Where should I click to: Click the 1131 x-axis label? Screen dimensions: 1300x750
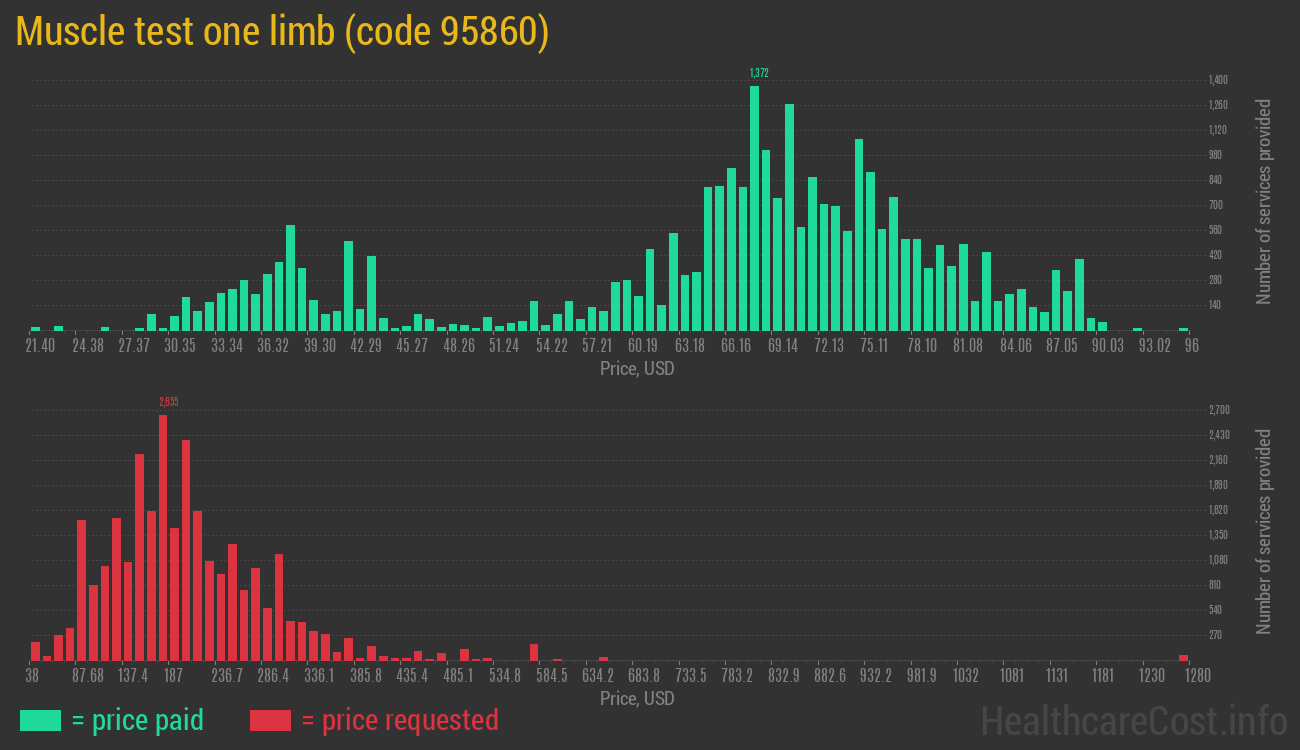[x=1057, y=676]
